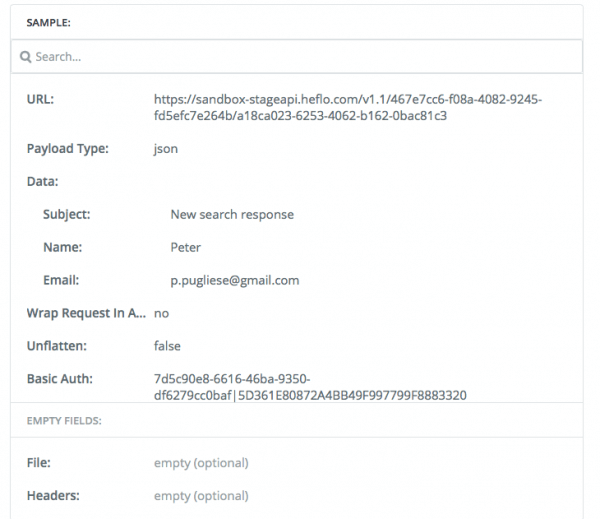Screen dimensions: 600x519
Task: Click the Data section label
Action: click(x=42, y=181)
